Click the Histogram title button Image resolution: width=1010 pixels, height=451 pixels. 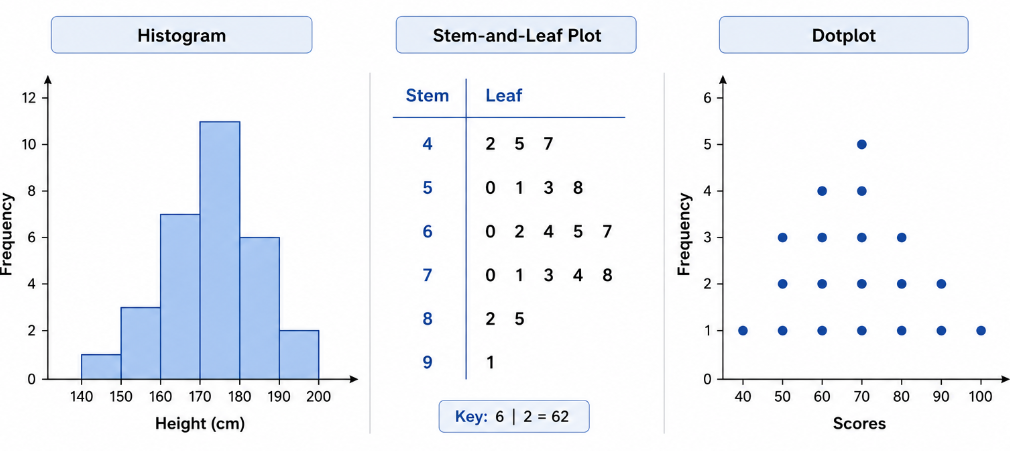(182, 35)
